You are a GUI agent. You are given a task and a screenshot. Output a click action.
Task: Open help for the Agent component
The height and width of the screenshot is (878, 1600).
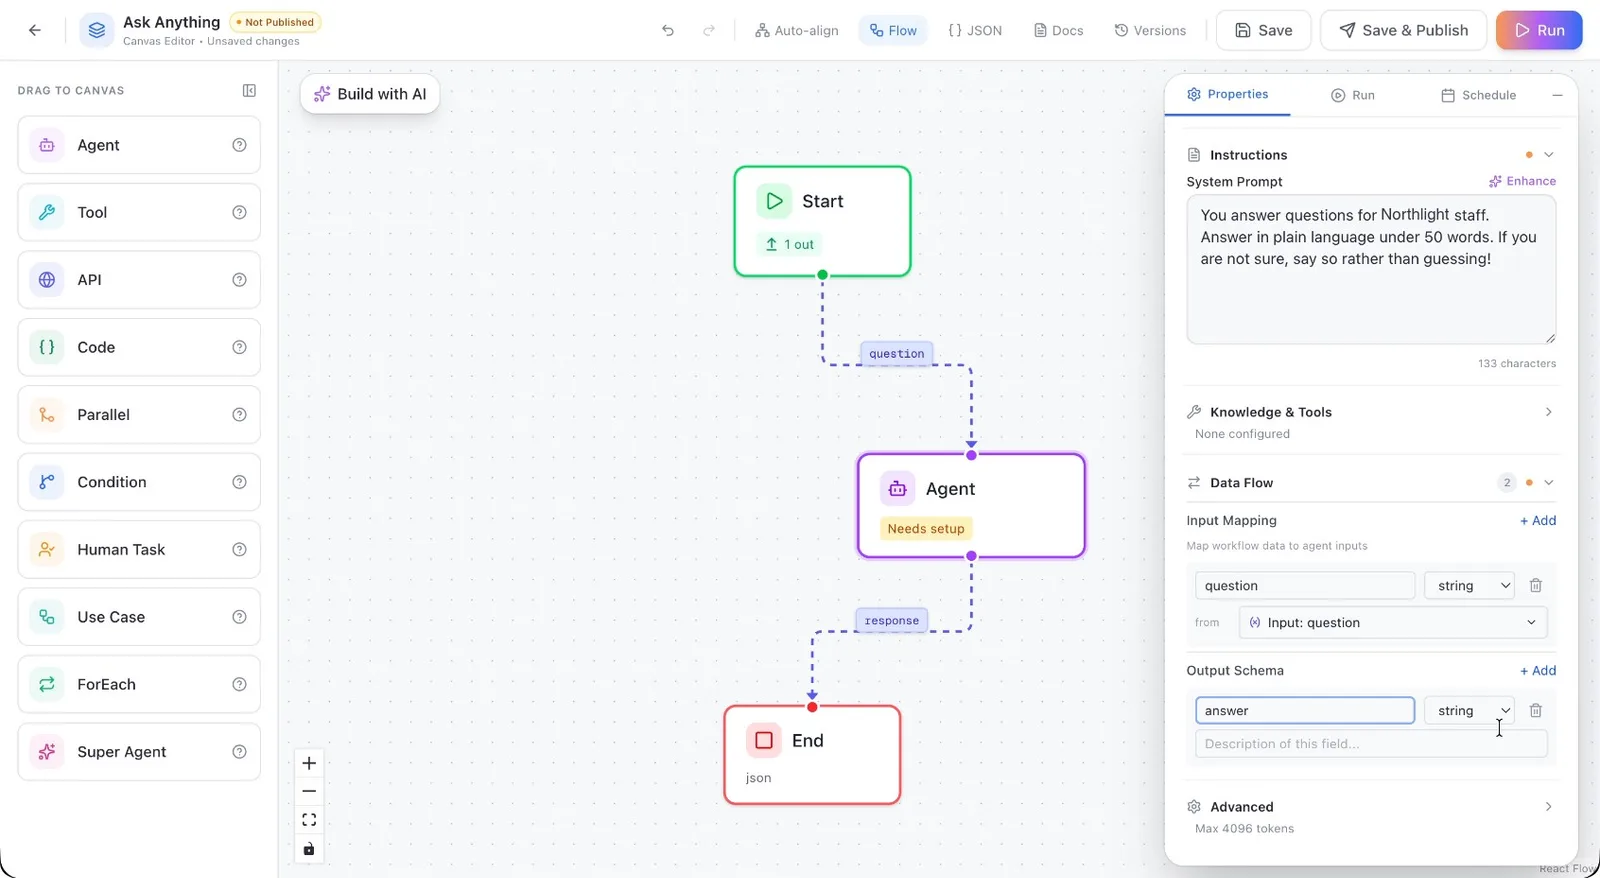point(239,145)
